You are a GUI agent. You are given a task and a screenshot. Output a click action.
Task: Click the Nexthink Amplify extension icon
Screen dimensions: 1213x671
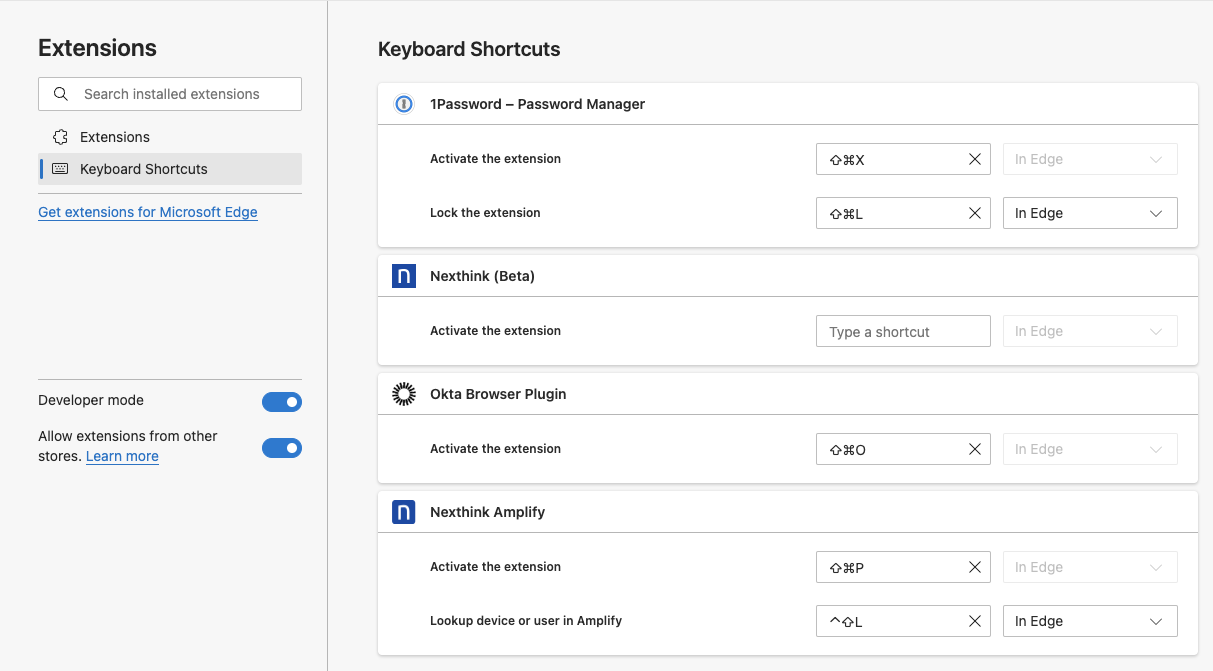(403, 512)
